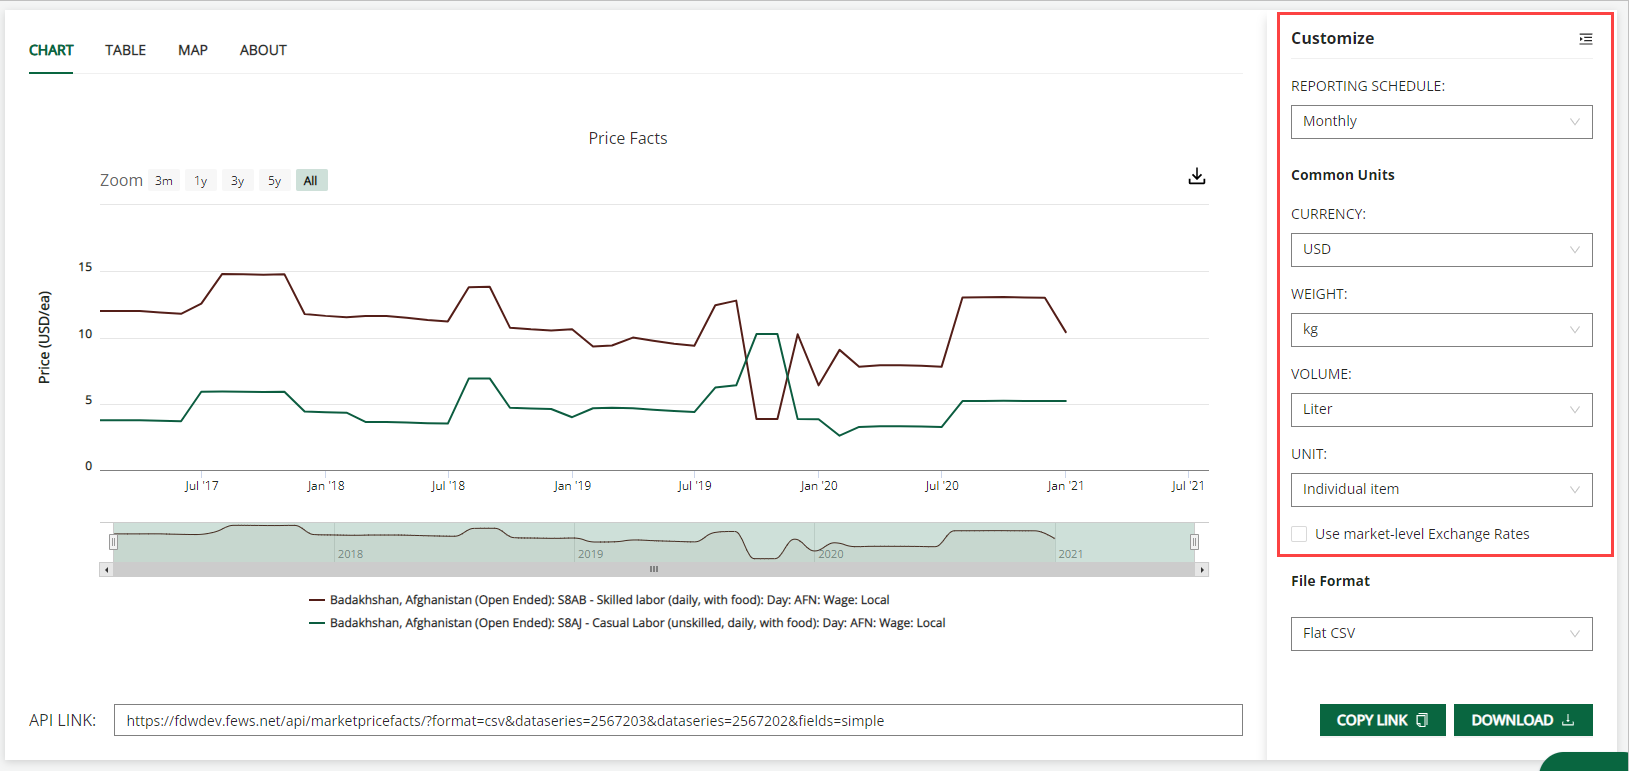
Task: Click the navigator scrollbar right arrow
Action: coord(1202,570)
